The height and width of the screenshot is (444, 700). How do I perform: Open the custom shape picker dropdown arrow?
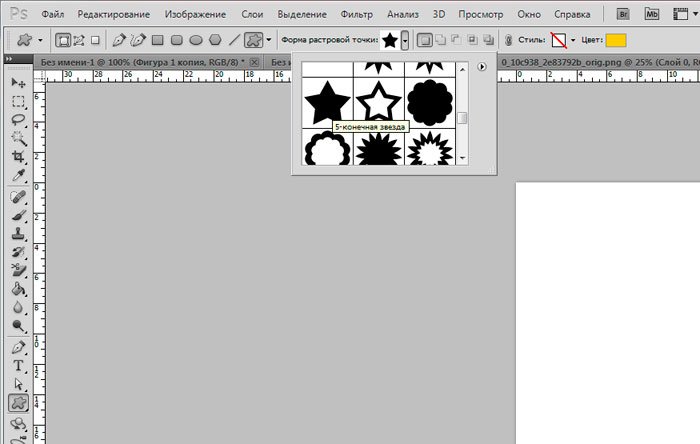[405, 40]
